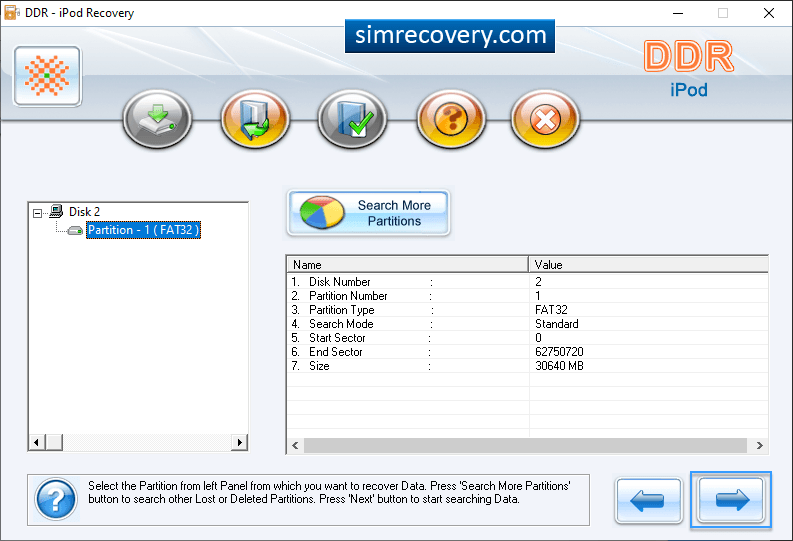Image resolution: width=793 pixels, height=541 pixels.
Task: Select the End Sector row
Action: click(x=527, y=352)
